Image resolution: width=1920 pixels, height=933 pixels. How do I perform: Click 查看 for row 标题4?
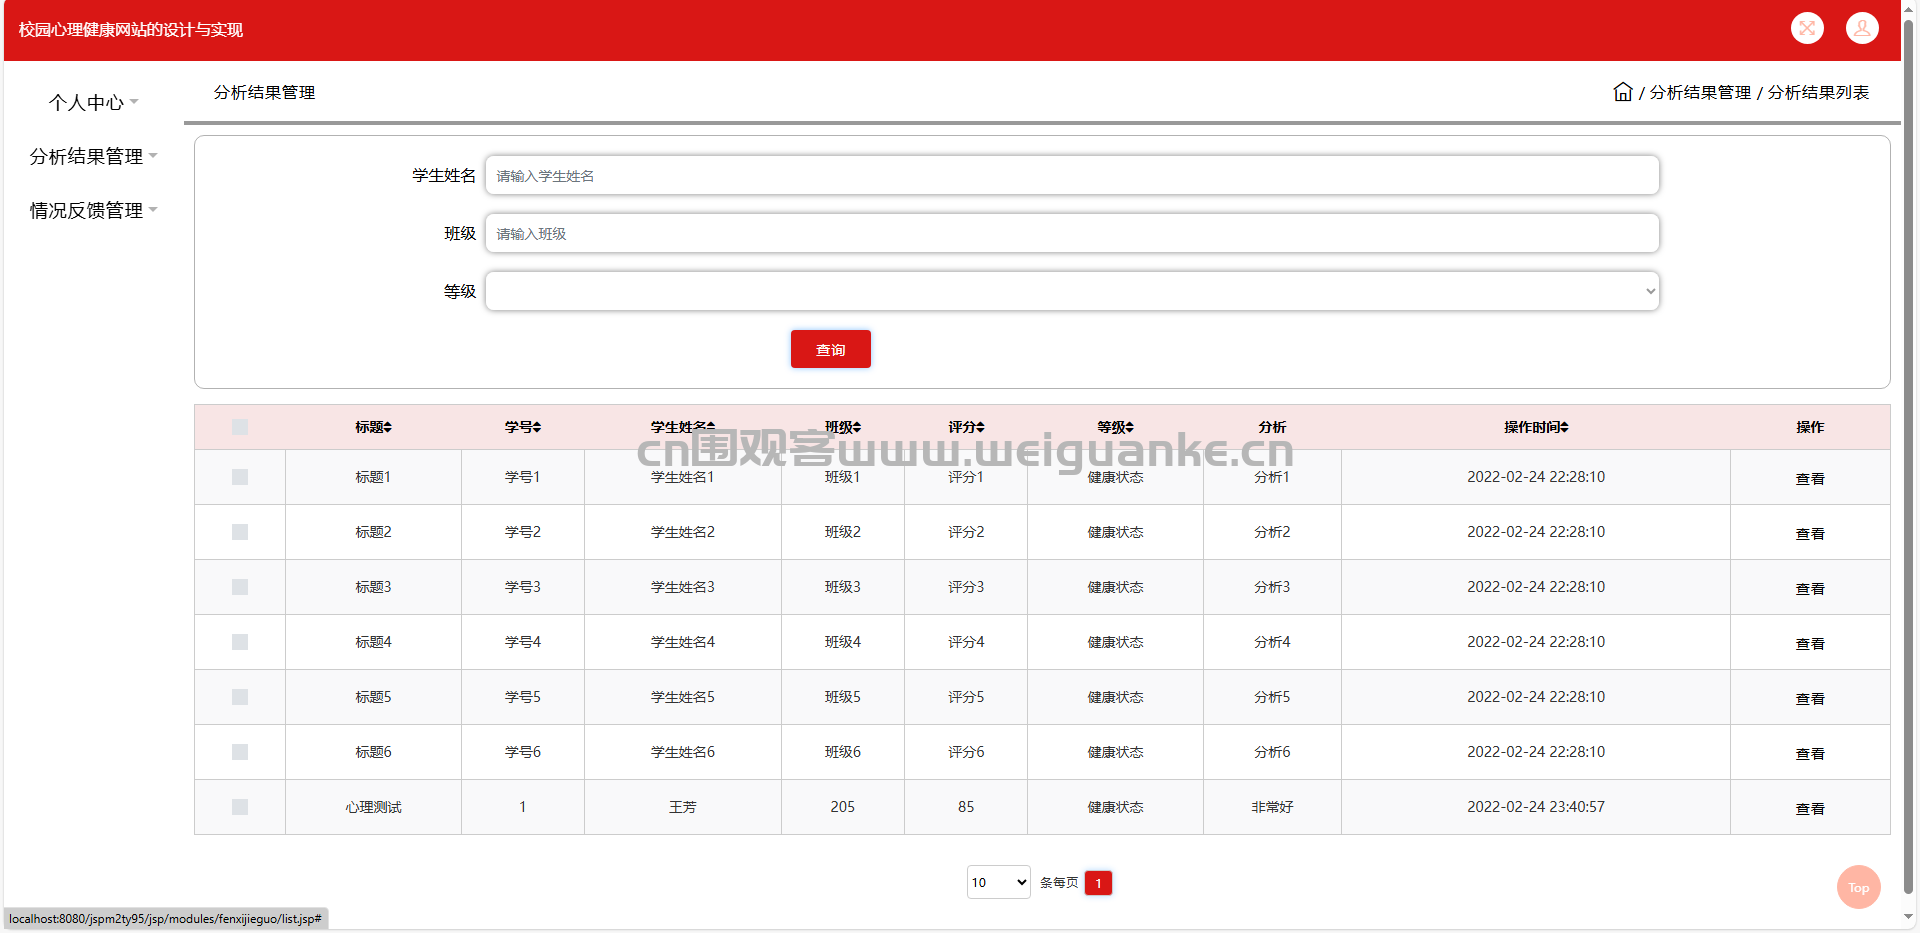[x=1810, y=644]
